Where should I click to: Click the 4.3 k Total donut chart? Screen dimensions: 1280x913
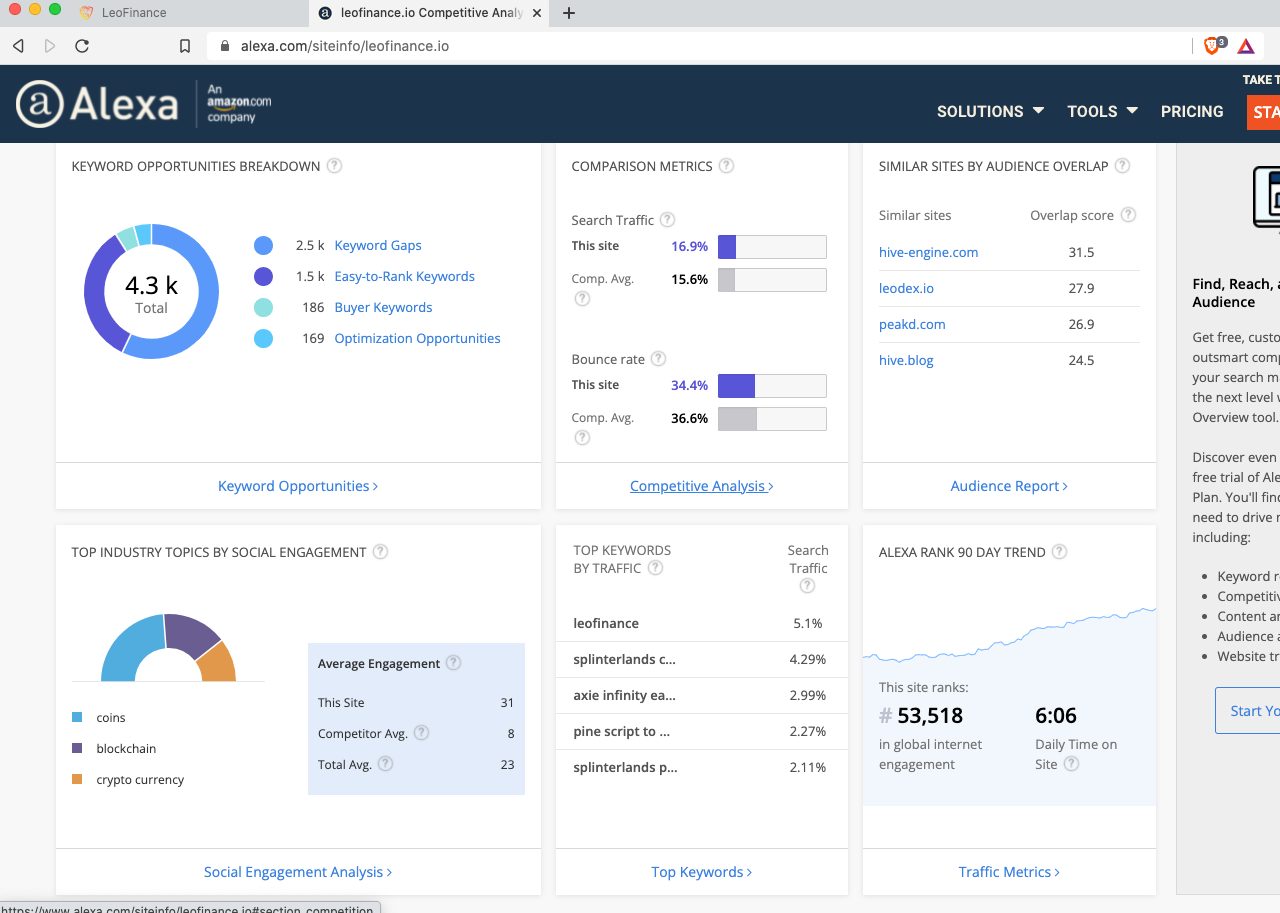151,291
